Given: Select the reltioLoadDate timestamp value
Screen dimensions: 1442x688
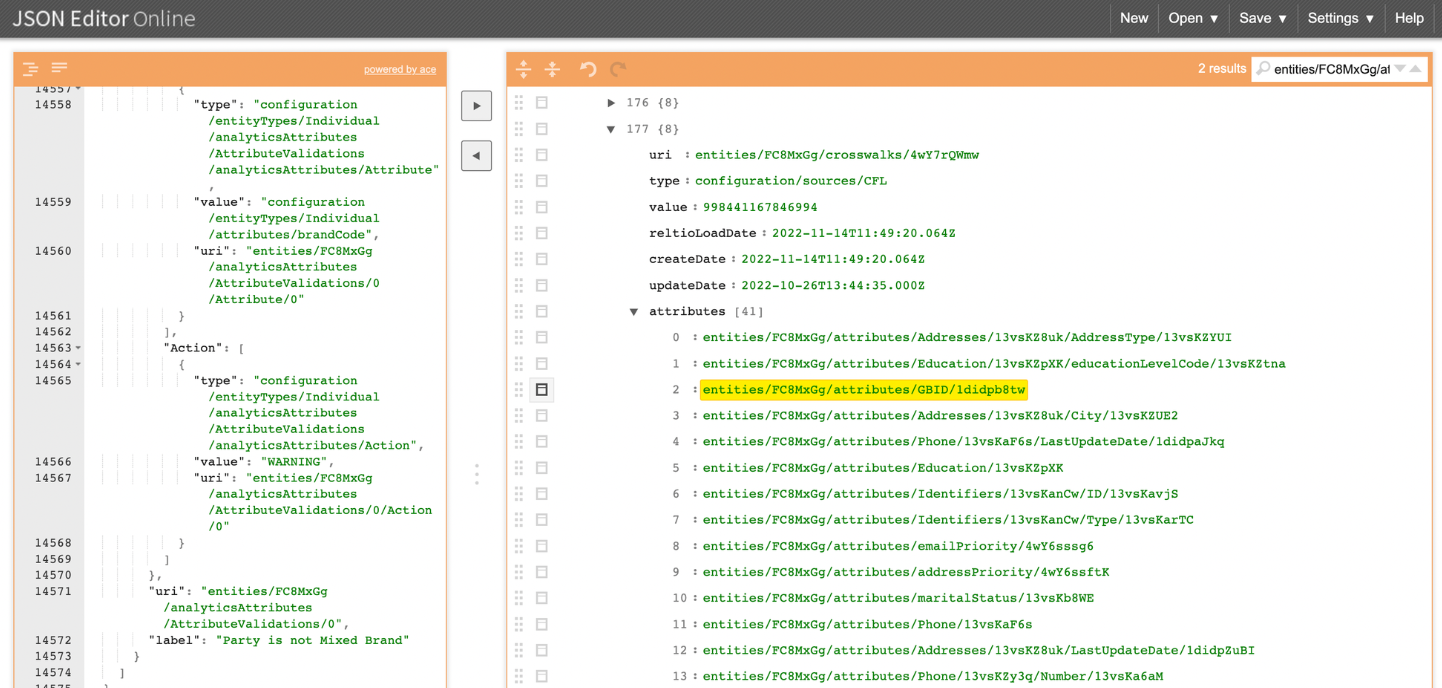Looking at the screenshot, I should click(x=864, y=233).
